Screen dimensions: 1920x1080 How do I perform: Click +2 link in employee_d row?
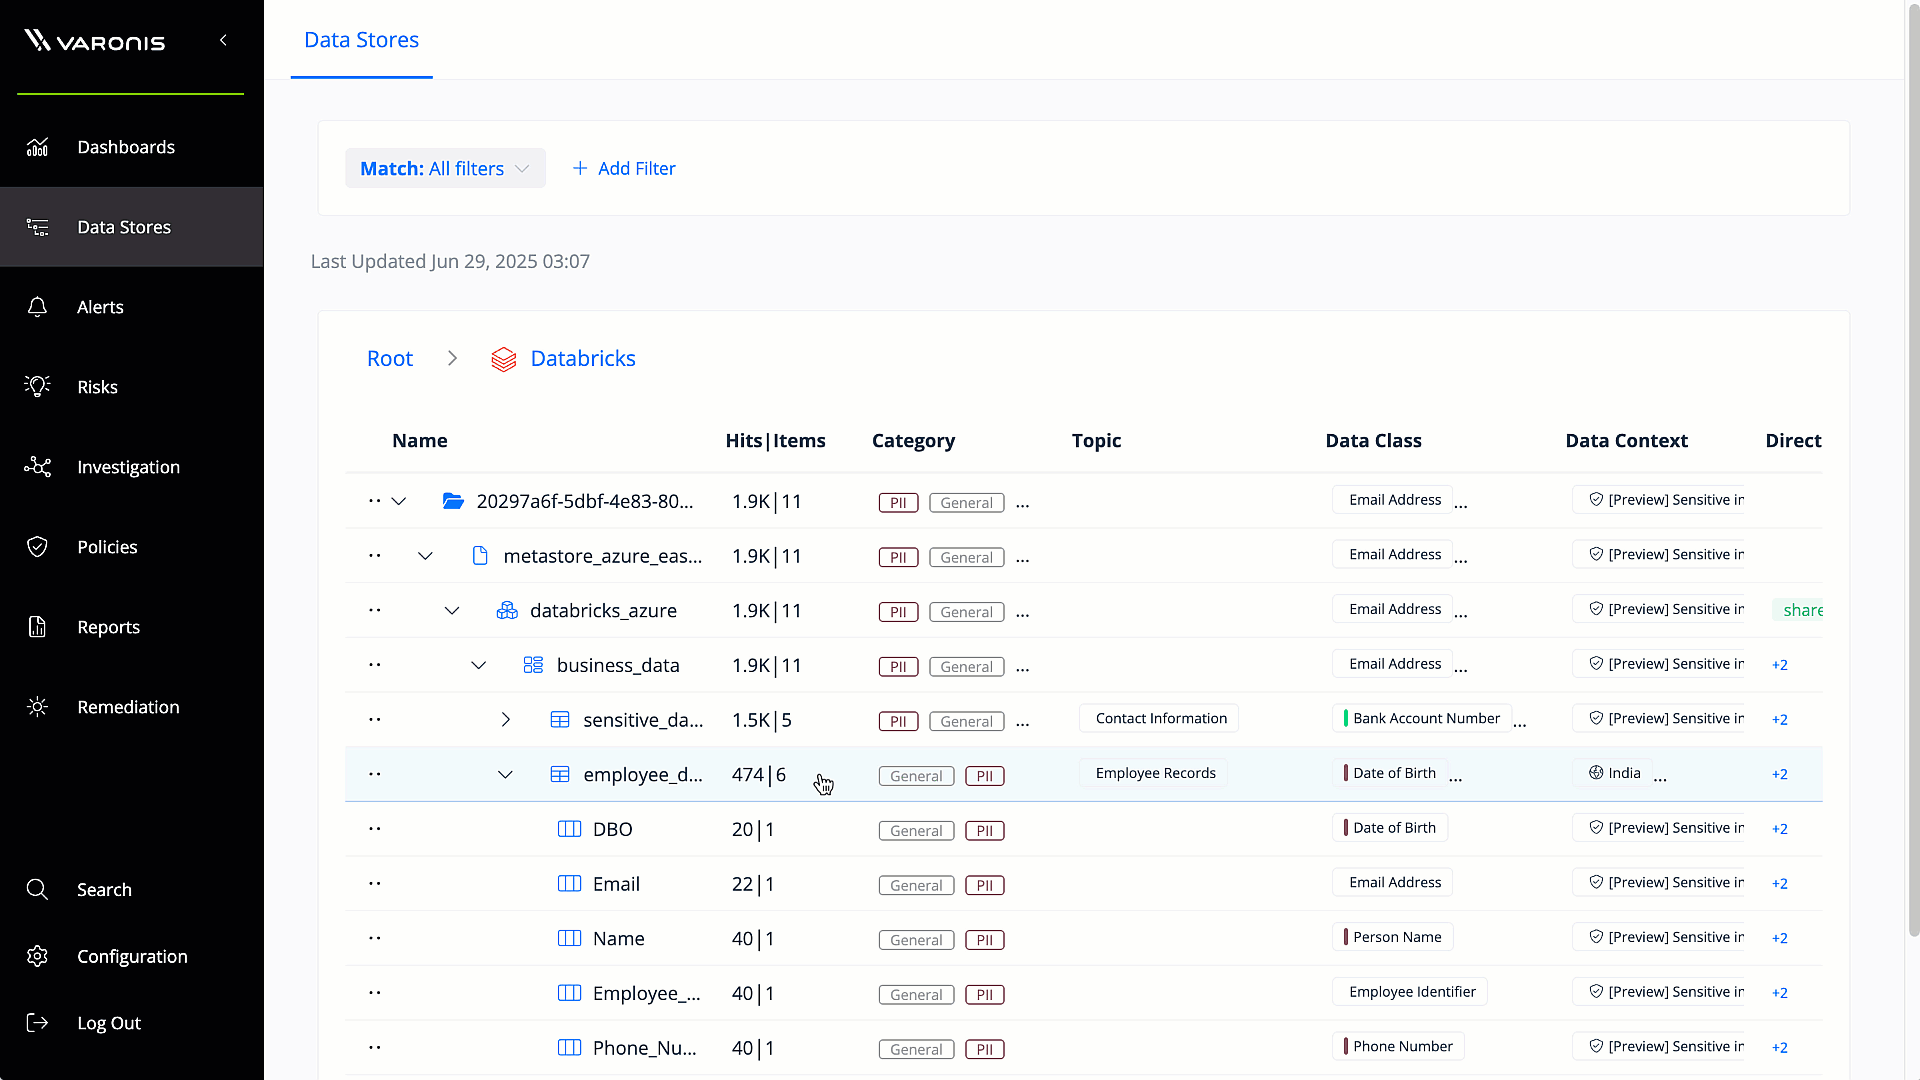point(1780,774)
